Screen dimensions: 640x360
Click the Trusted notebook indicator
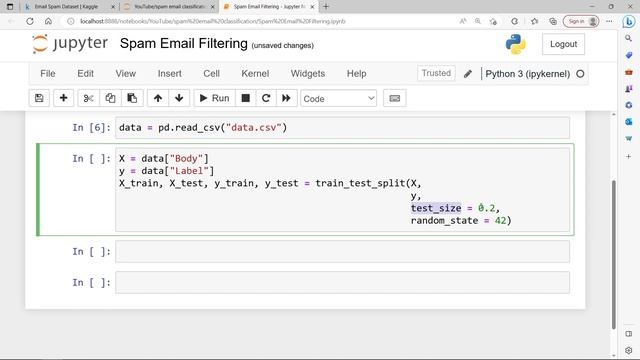436,73
